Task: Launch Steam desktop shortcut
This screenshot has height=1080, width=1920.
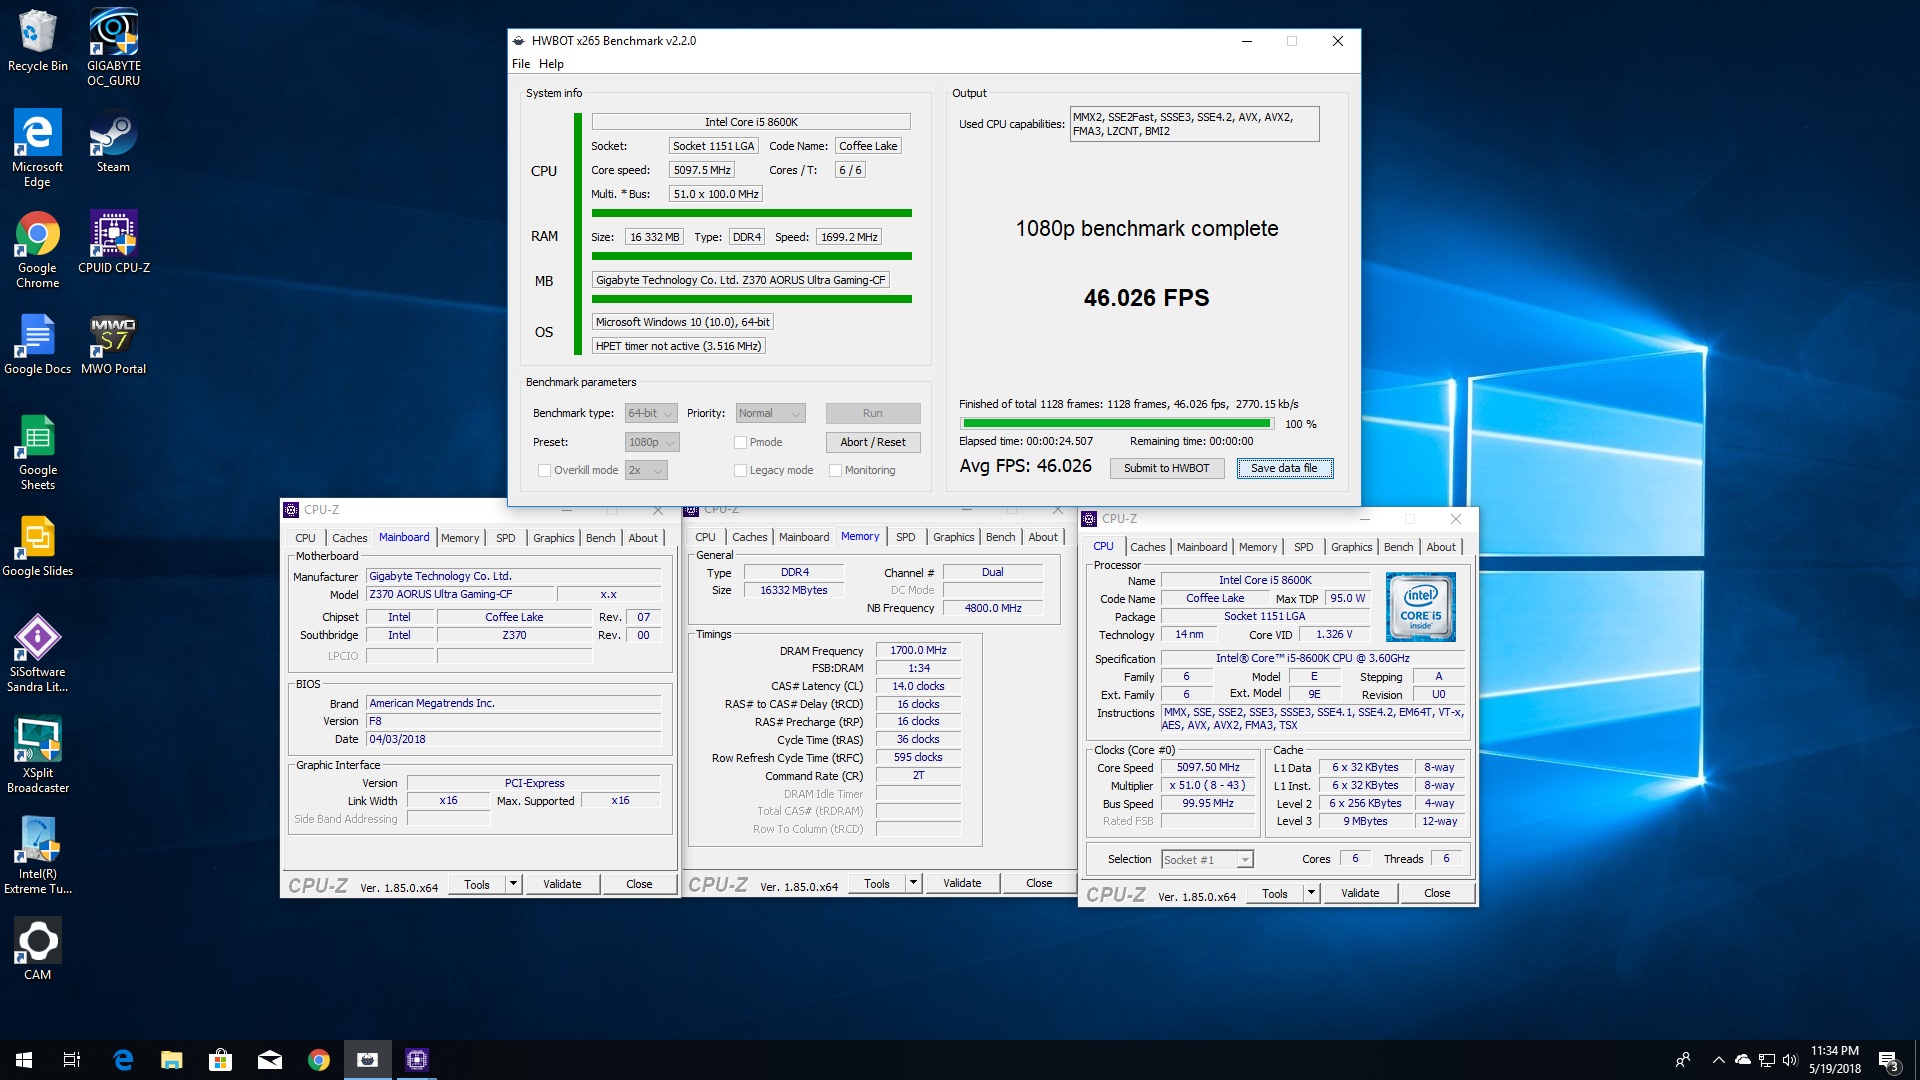Action: tap(113, 141)
